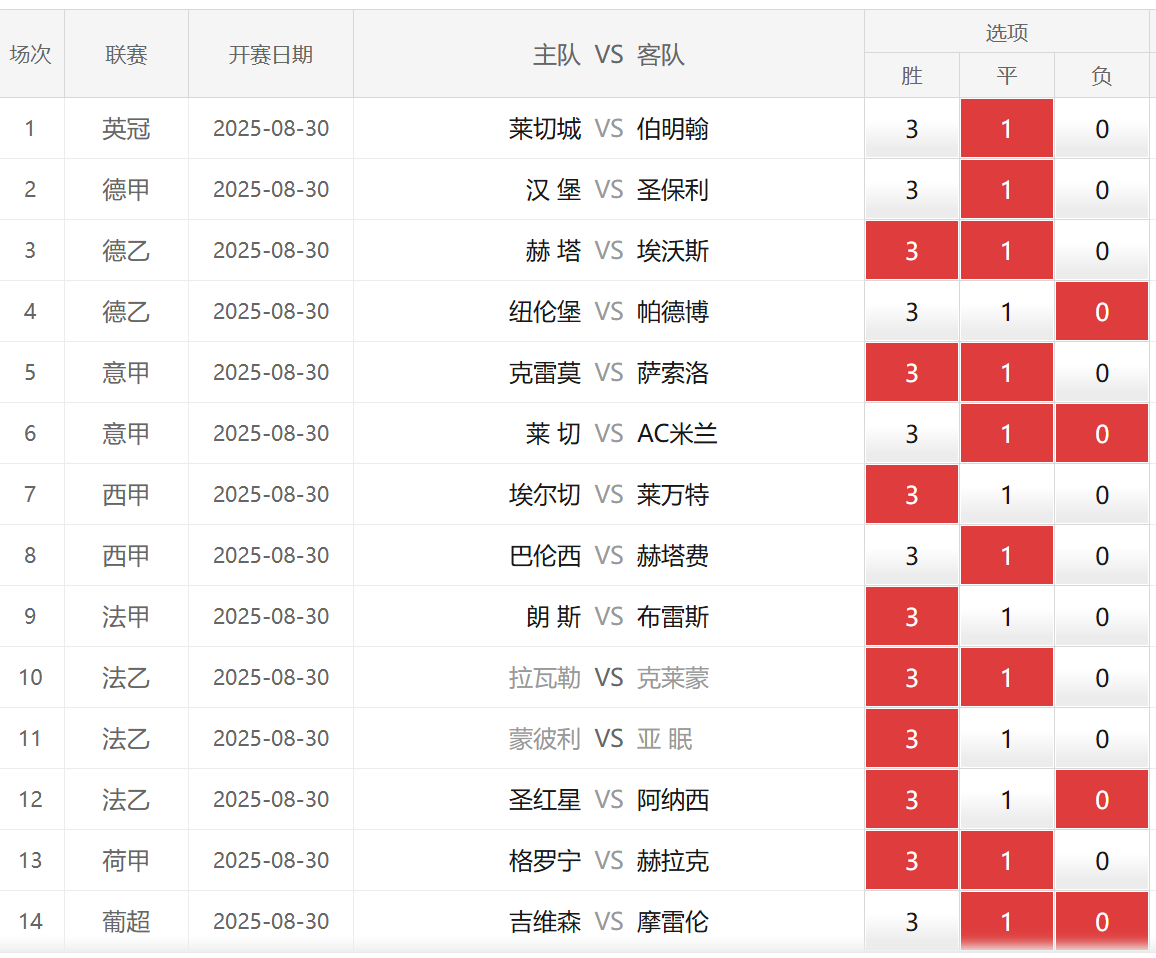Open home team 蒙彼利 link
Image resolution: width=1156 pixels, height=958 pixels.
click(545, 738)
